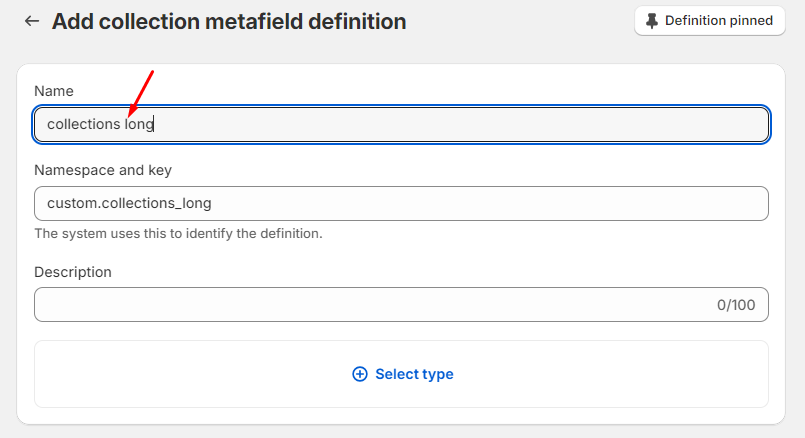
Task: Click the back arrow icon
Action: (32, 21)
